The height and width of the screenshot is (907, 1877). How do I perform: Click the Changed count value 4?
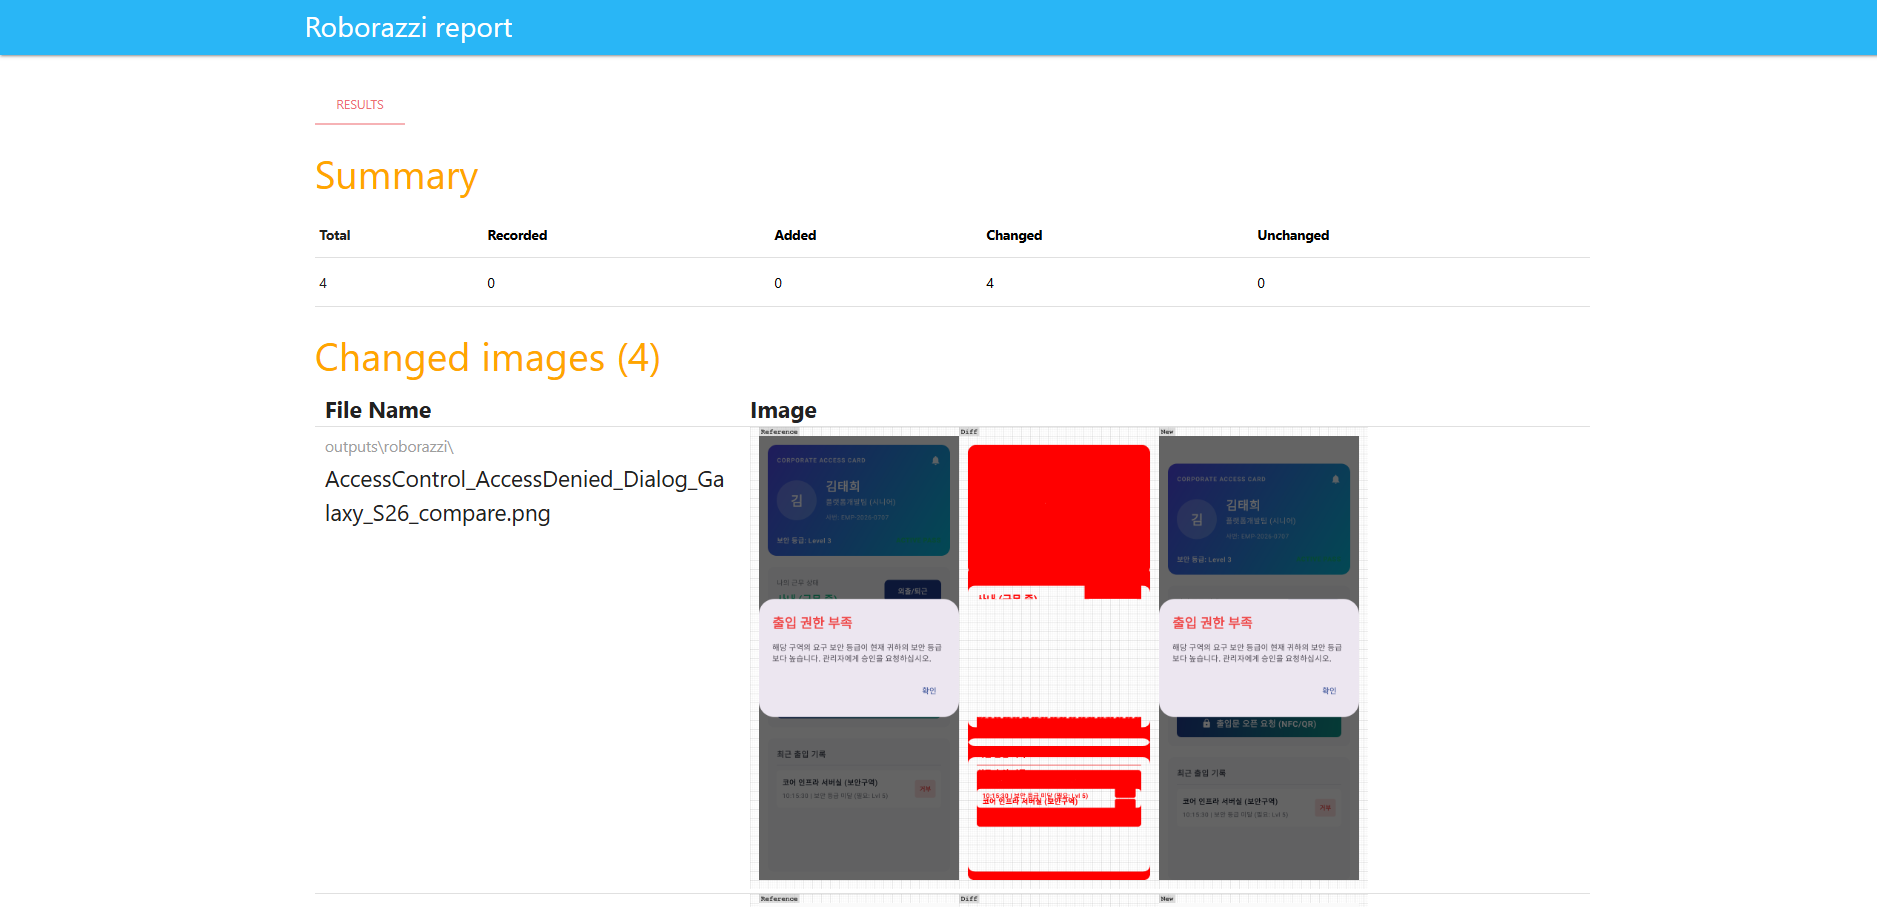click(990, 283)
